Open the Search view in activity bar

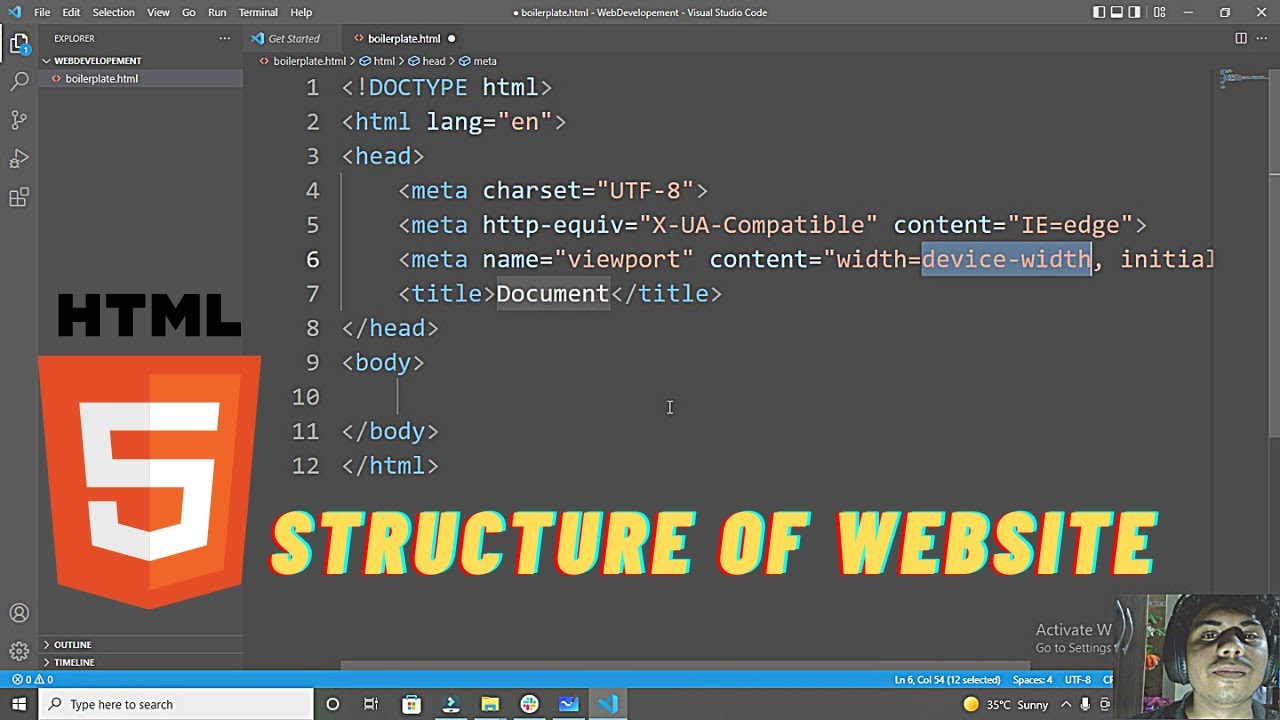point(19,82)
